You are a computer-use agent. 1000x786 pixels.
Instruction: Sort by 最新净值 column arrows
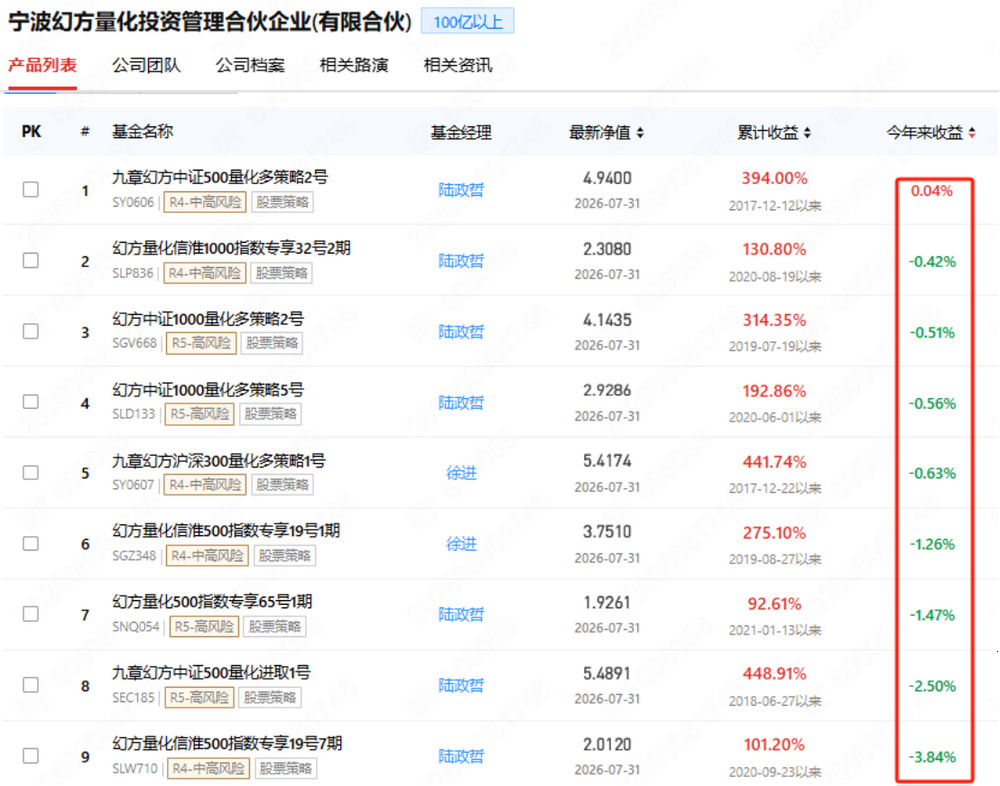[x=640, y=133]
